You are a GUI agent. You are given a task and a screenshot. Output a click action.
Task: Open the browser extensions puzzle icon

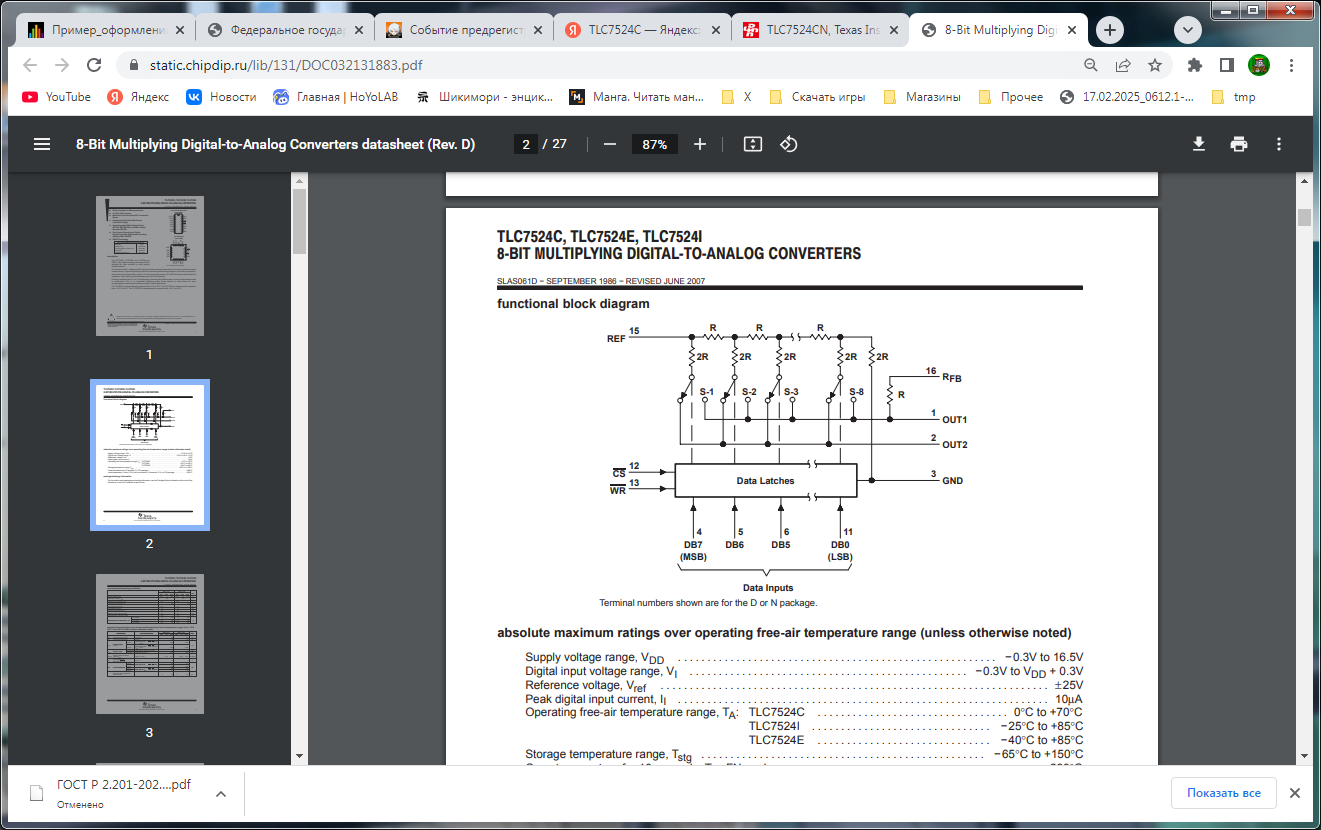1194,65
